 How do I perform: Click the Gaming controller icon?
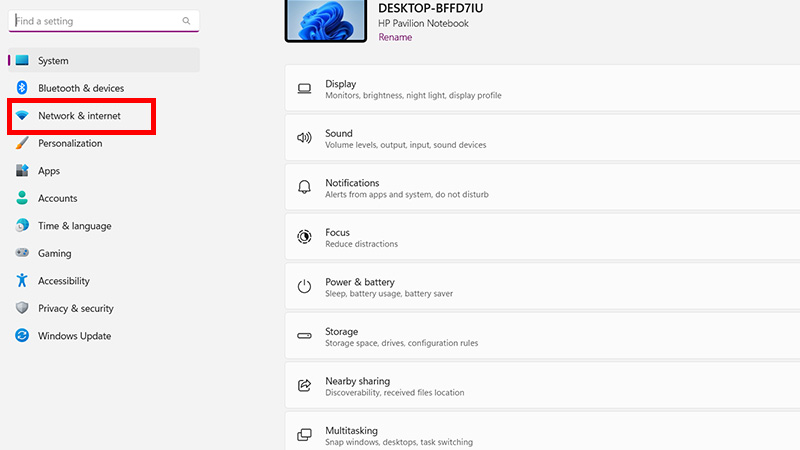click(22, 253)
